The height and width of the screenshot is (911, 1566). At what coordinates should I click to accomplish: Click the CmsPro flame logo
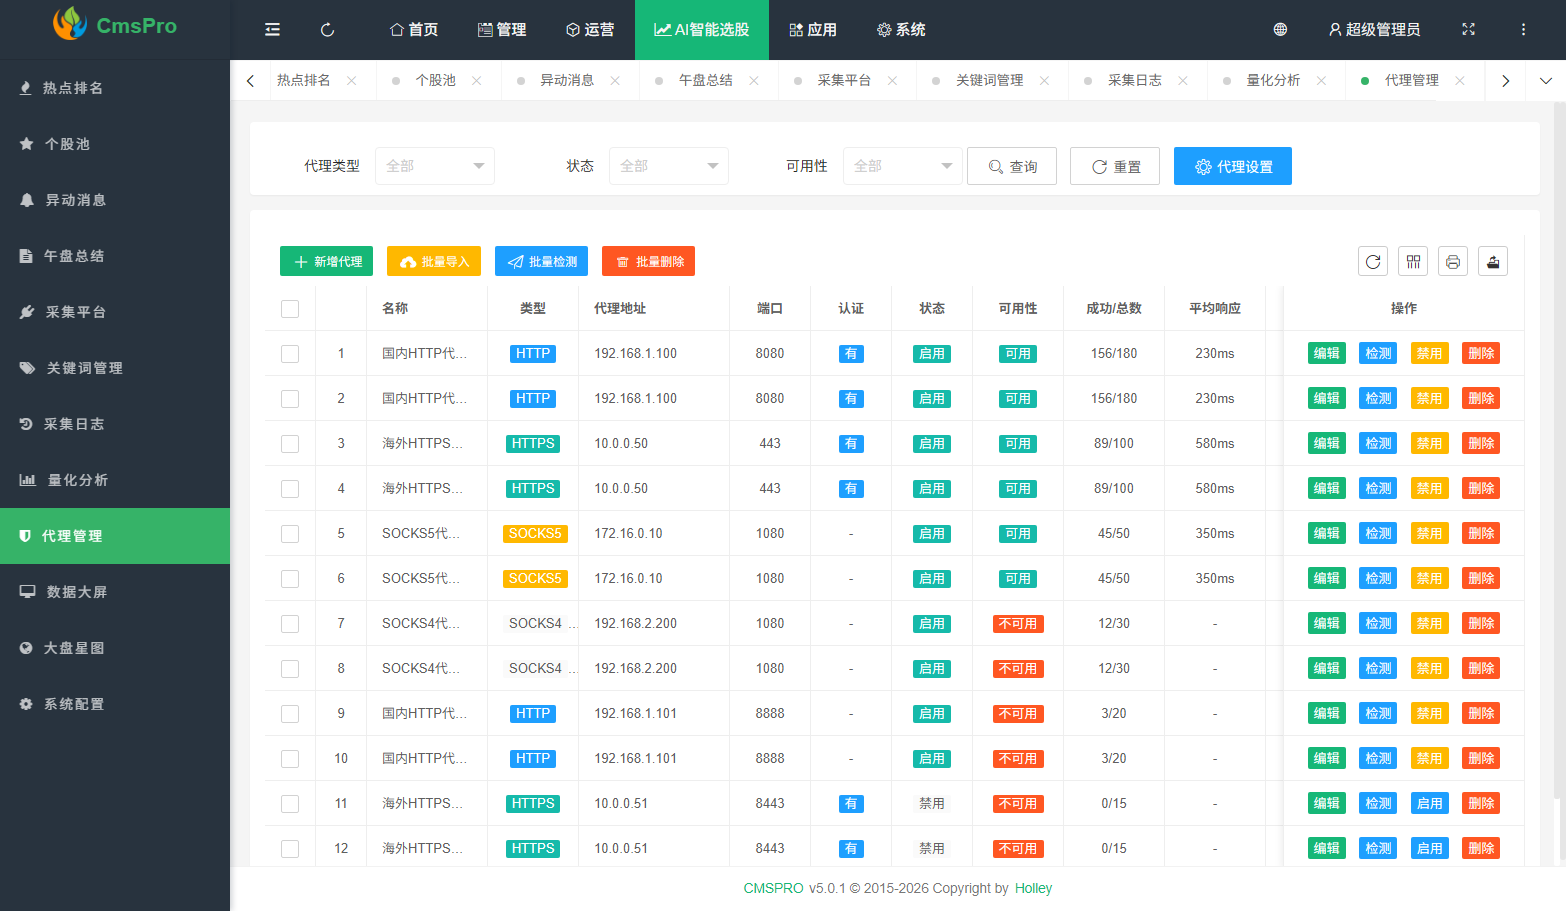click(x=70, y=24)
